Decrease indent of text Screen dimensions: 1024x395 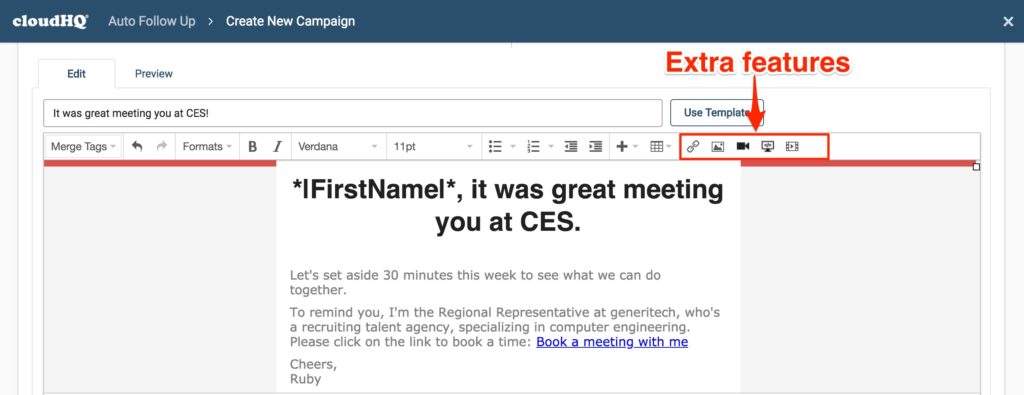[571, 147]
